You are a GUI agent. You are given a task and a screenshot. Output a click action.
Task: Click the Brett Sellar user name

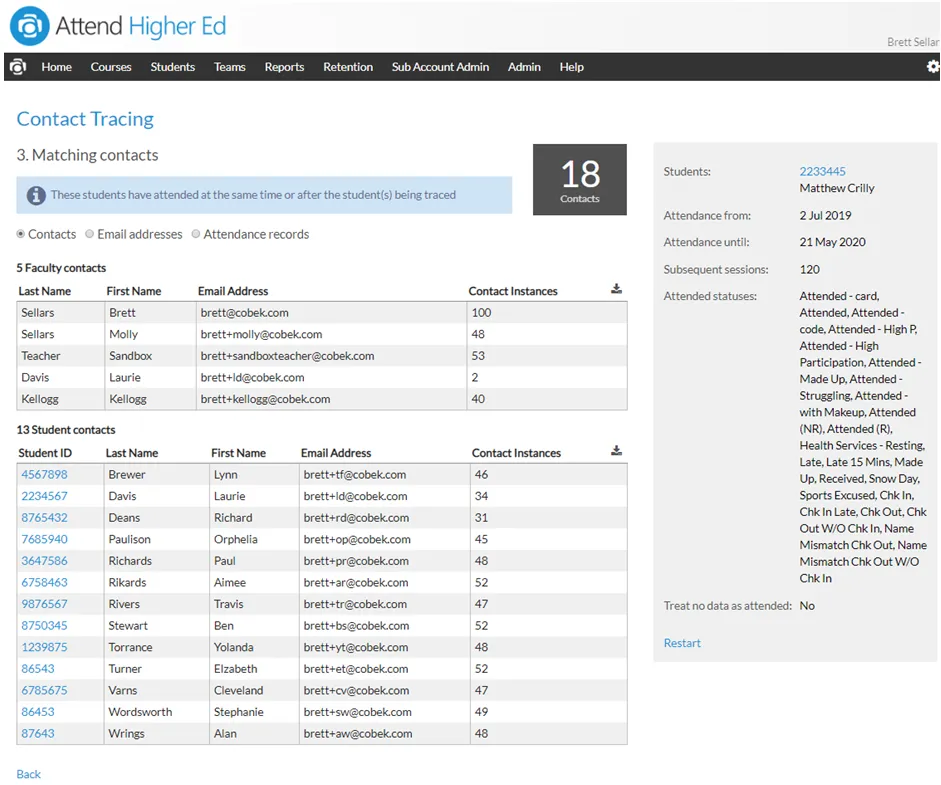click(913, 42)
